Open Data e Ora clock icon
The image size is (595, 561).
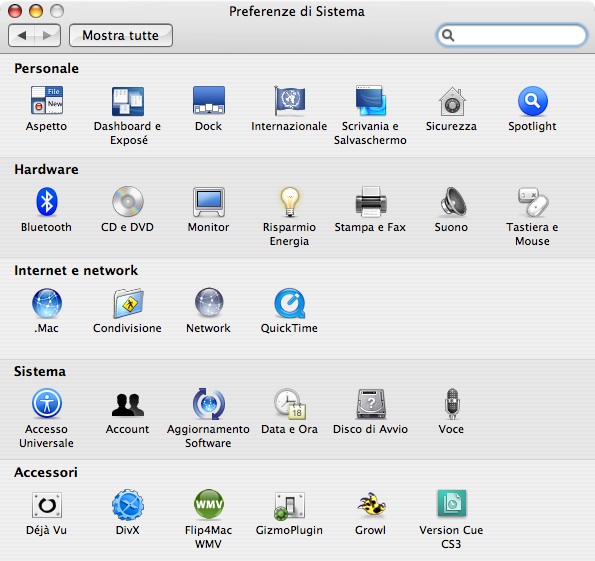(x=290, y=403)
